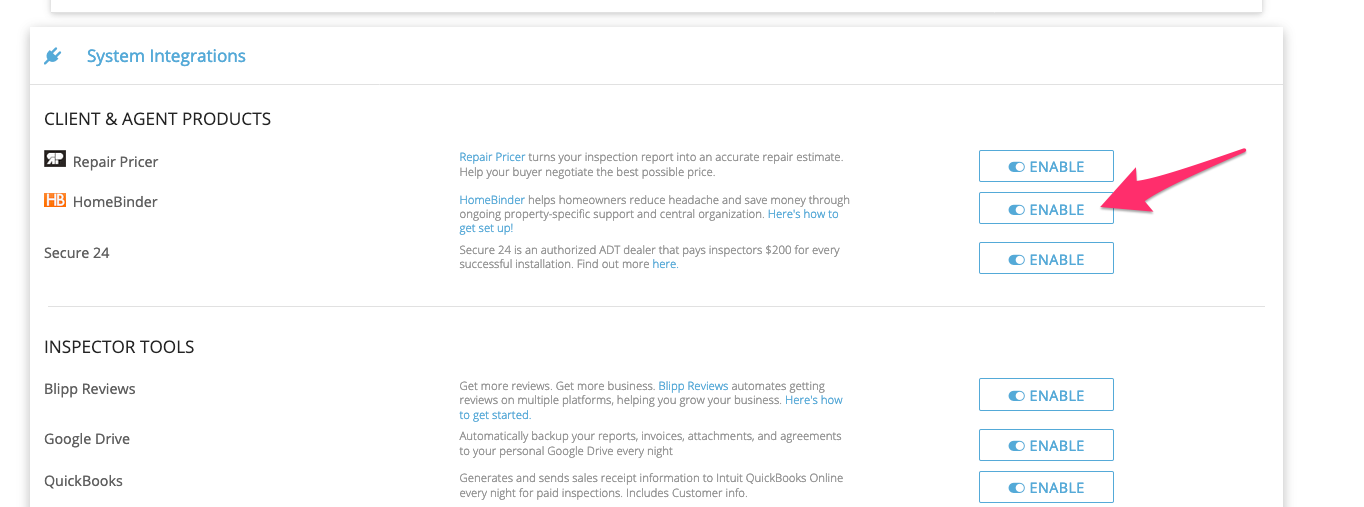1364x507 pixels.
Task: Click the QuickBooks tool name
Action: (x=83, y=481)
